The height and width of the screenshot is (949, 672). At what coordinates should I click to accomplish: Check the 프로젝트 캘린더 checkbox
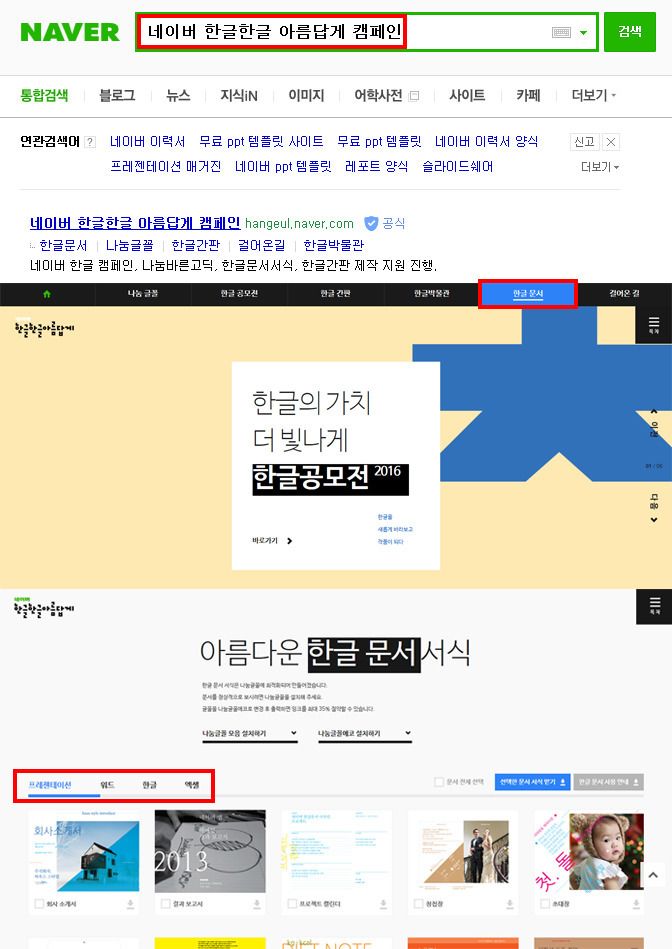tap(292, 904)
